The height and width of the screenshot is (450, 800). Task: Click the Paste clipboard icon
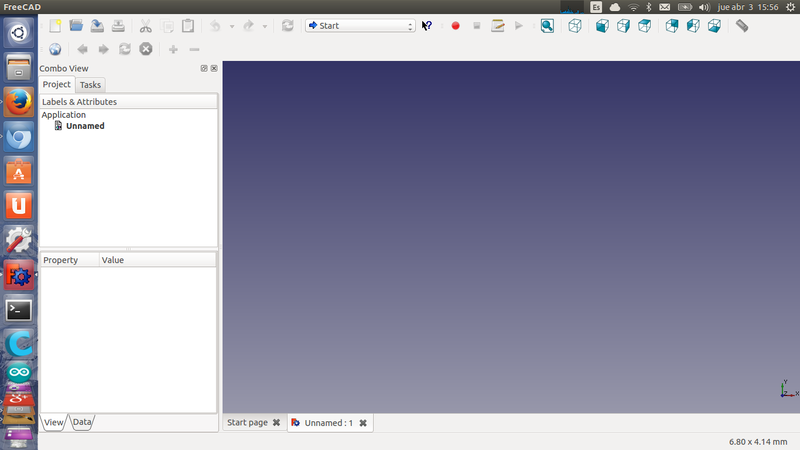[188, 26]
